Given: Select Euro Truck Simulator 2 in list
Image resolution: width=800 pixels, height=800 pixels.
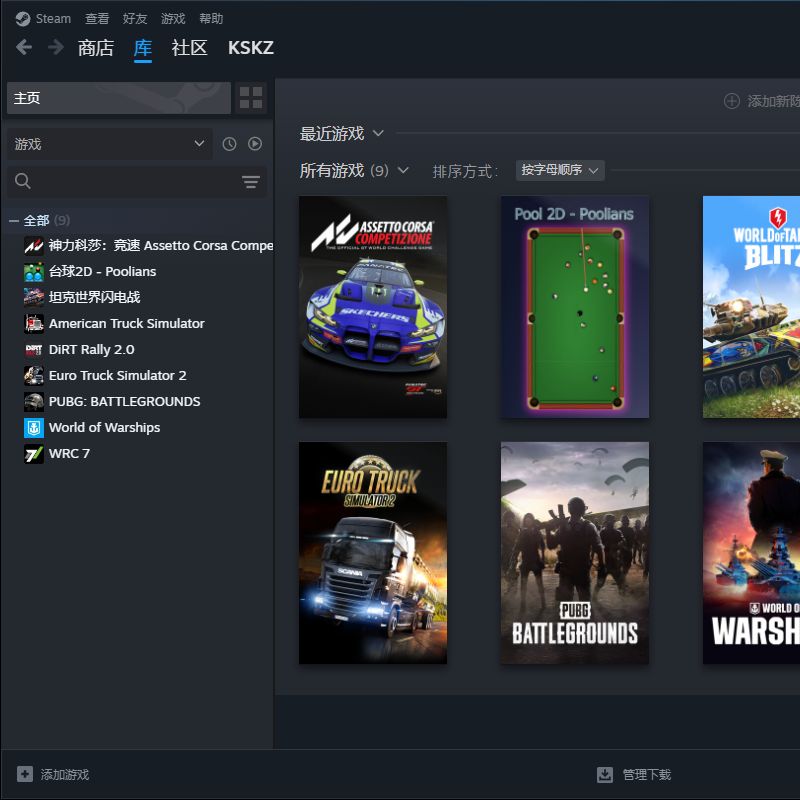Looking at the screenshot, I should pos(117,376).
